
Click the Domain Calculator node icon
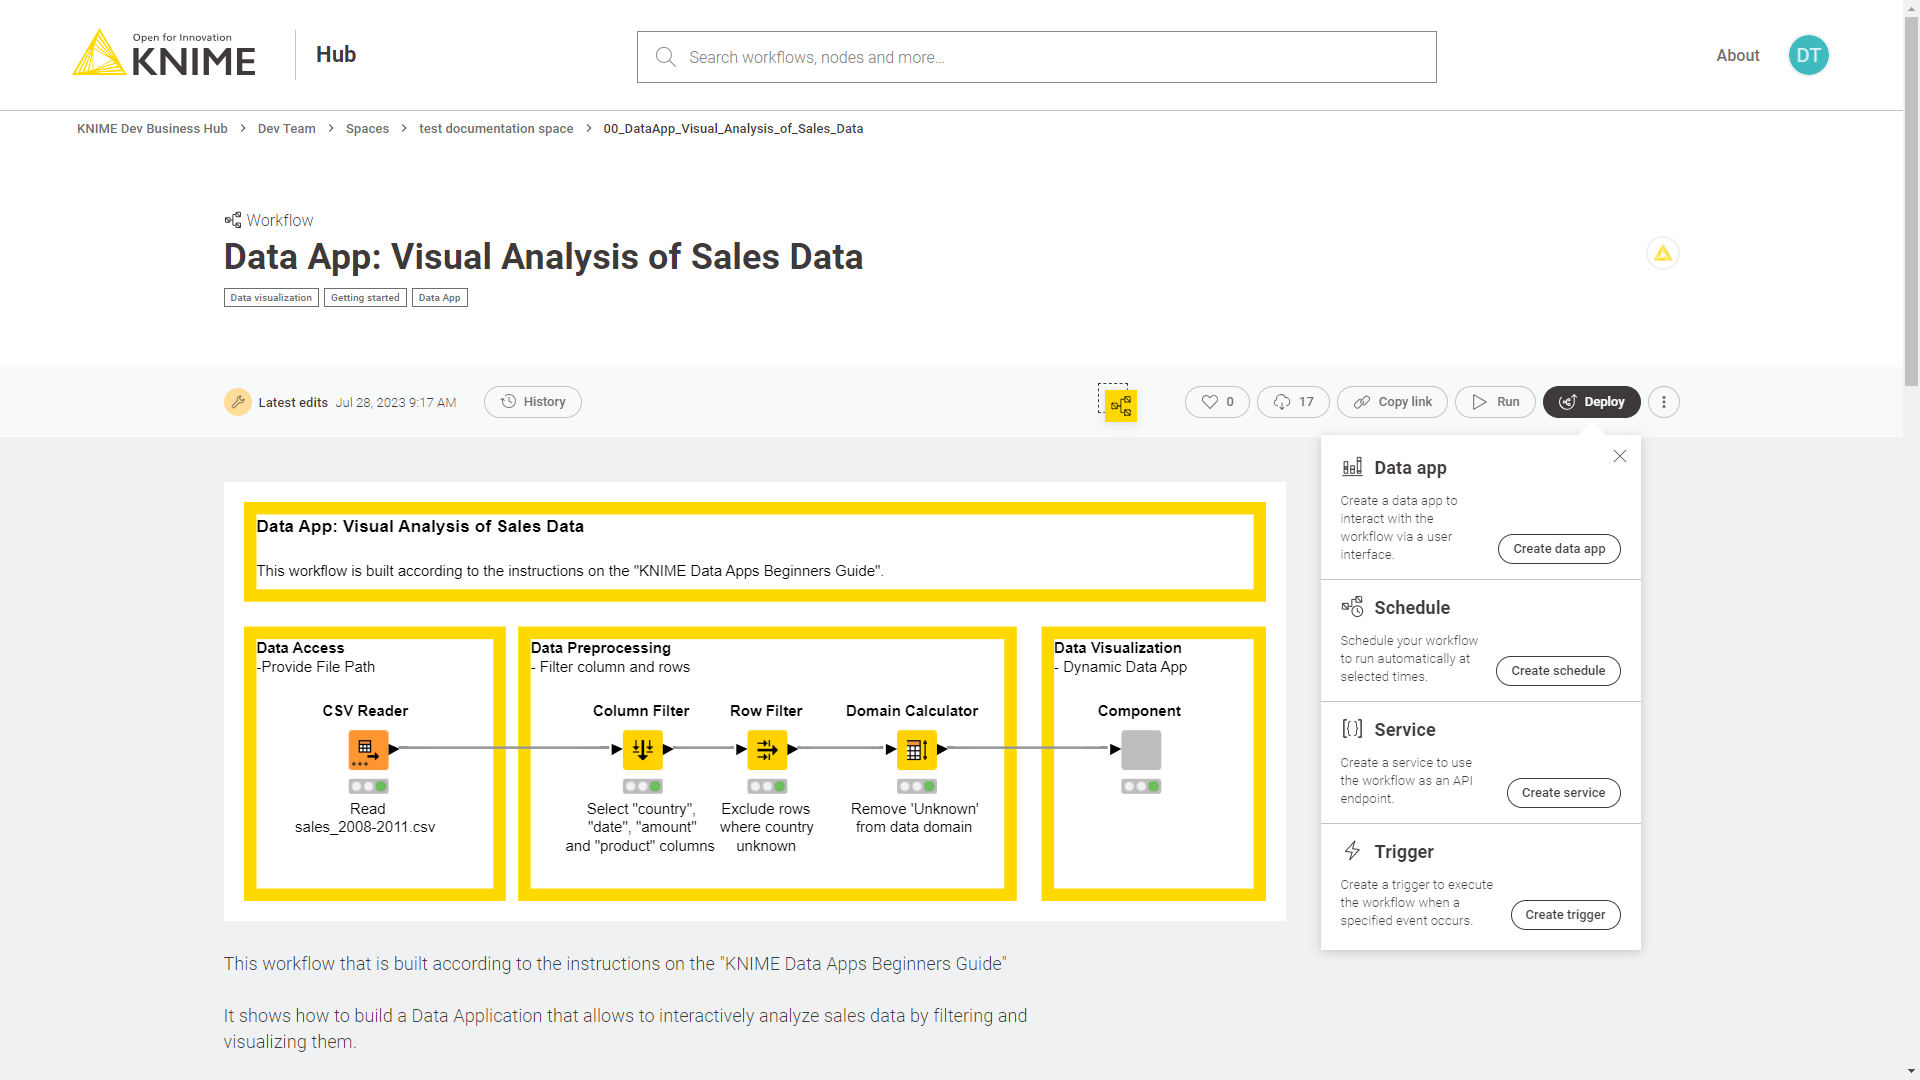(916, 750)
